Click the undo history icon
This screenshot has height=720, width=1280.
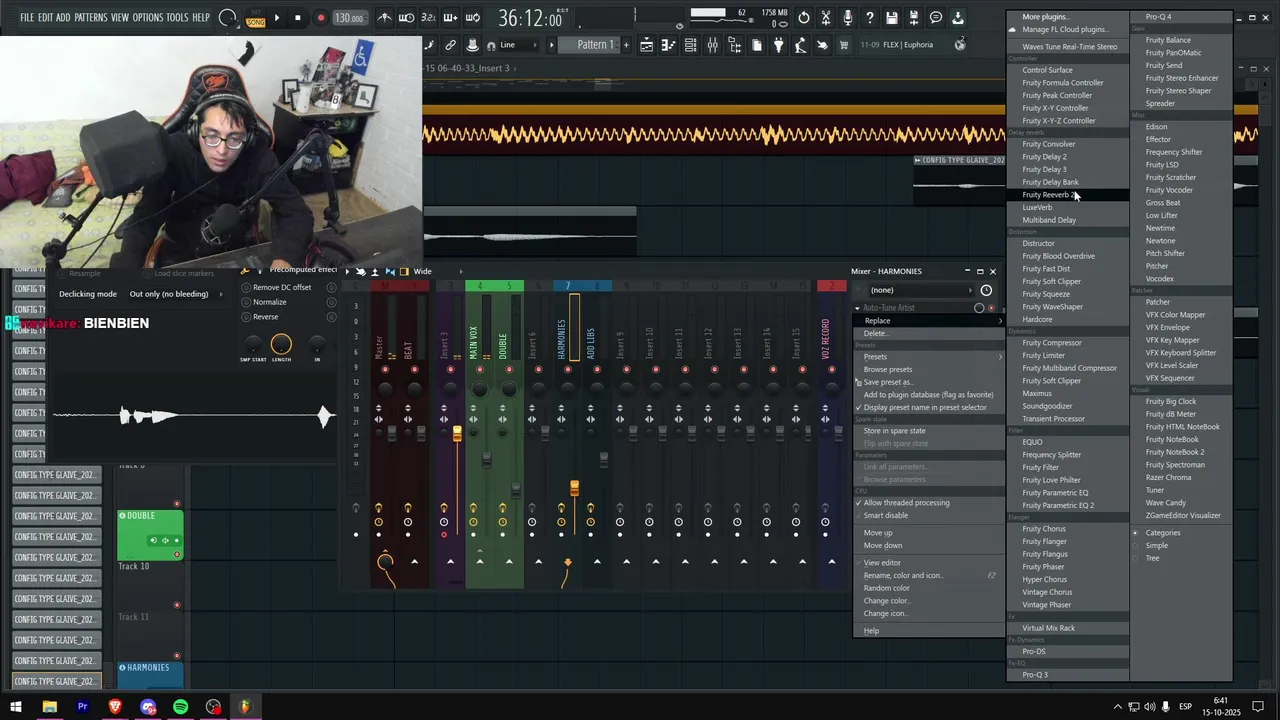804,18
